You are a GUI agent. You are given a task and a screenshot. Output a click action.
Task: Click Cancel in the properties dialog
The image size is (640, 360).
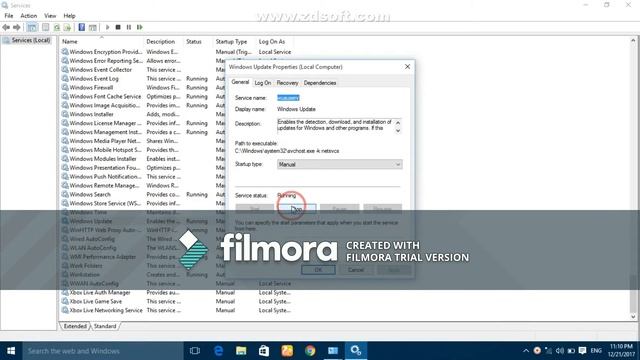(356, 270)
